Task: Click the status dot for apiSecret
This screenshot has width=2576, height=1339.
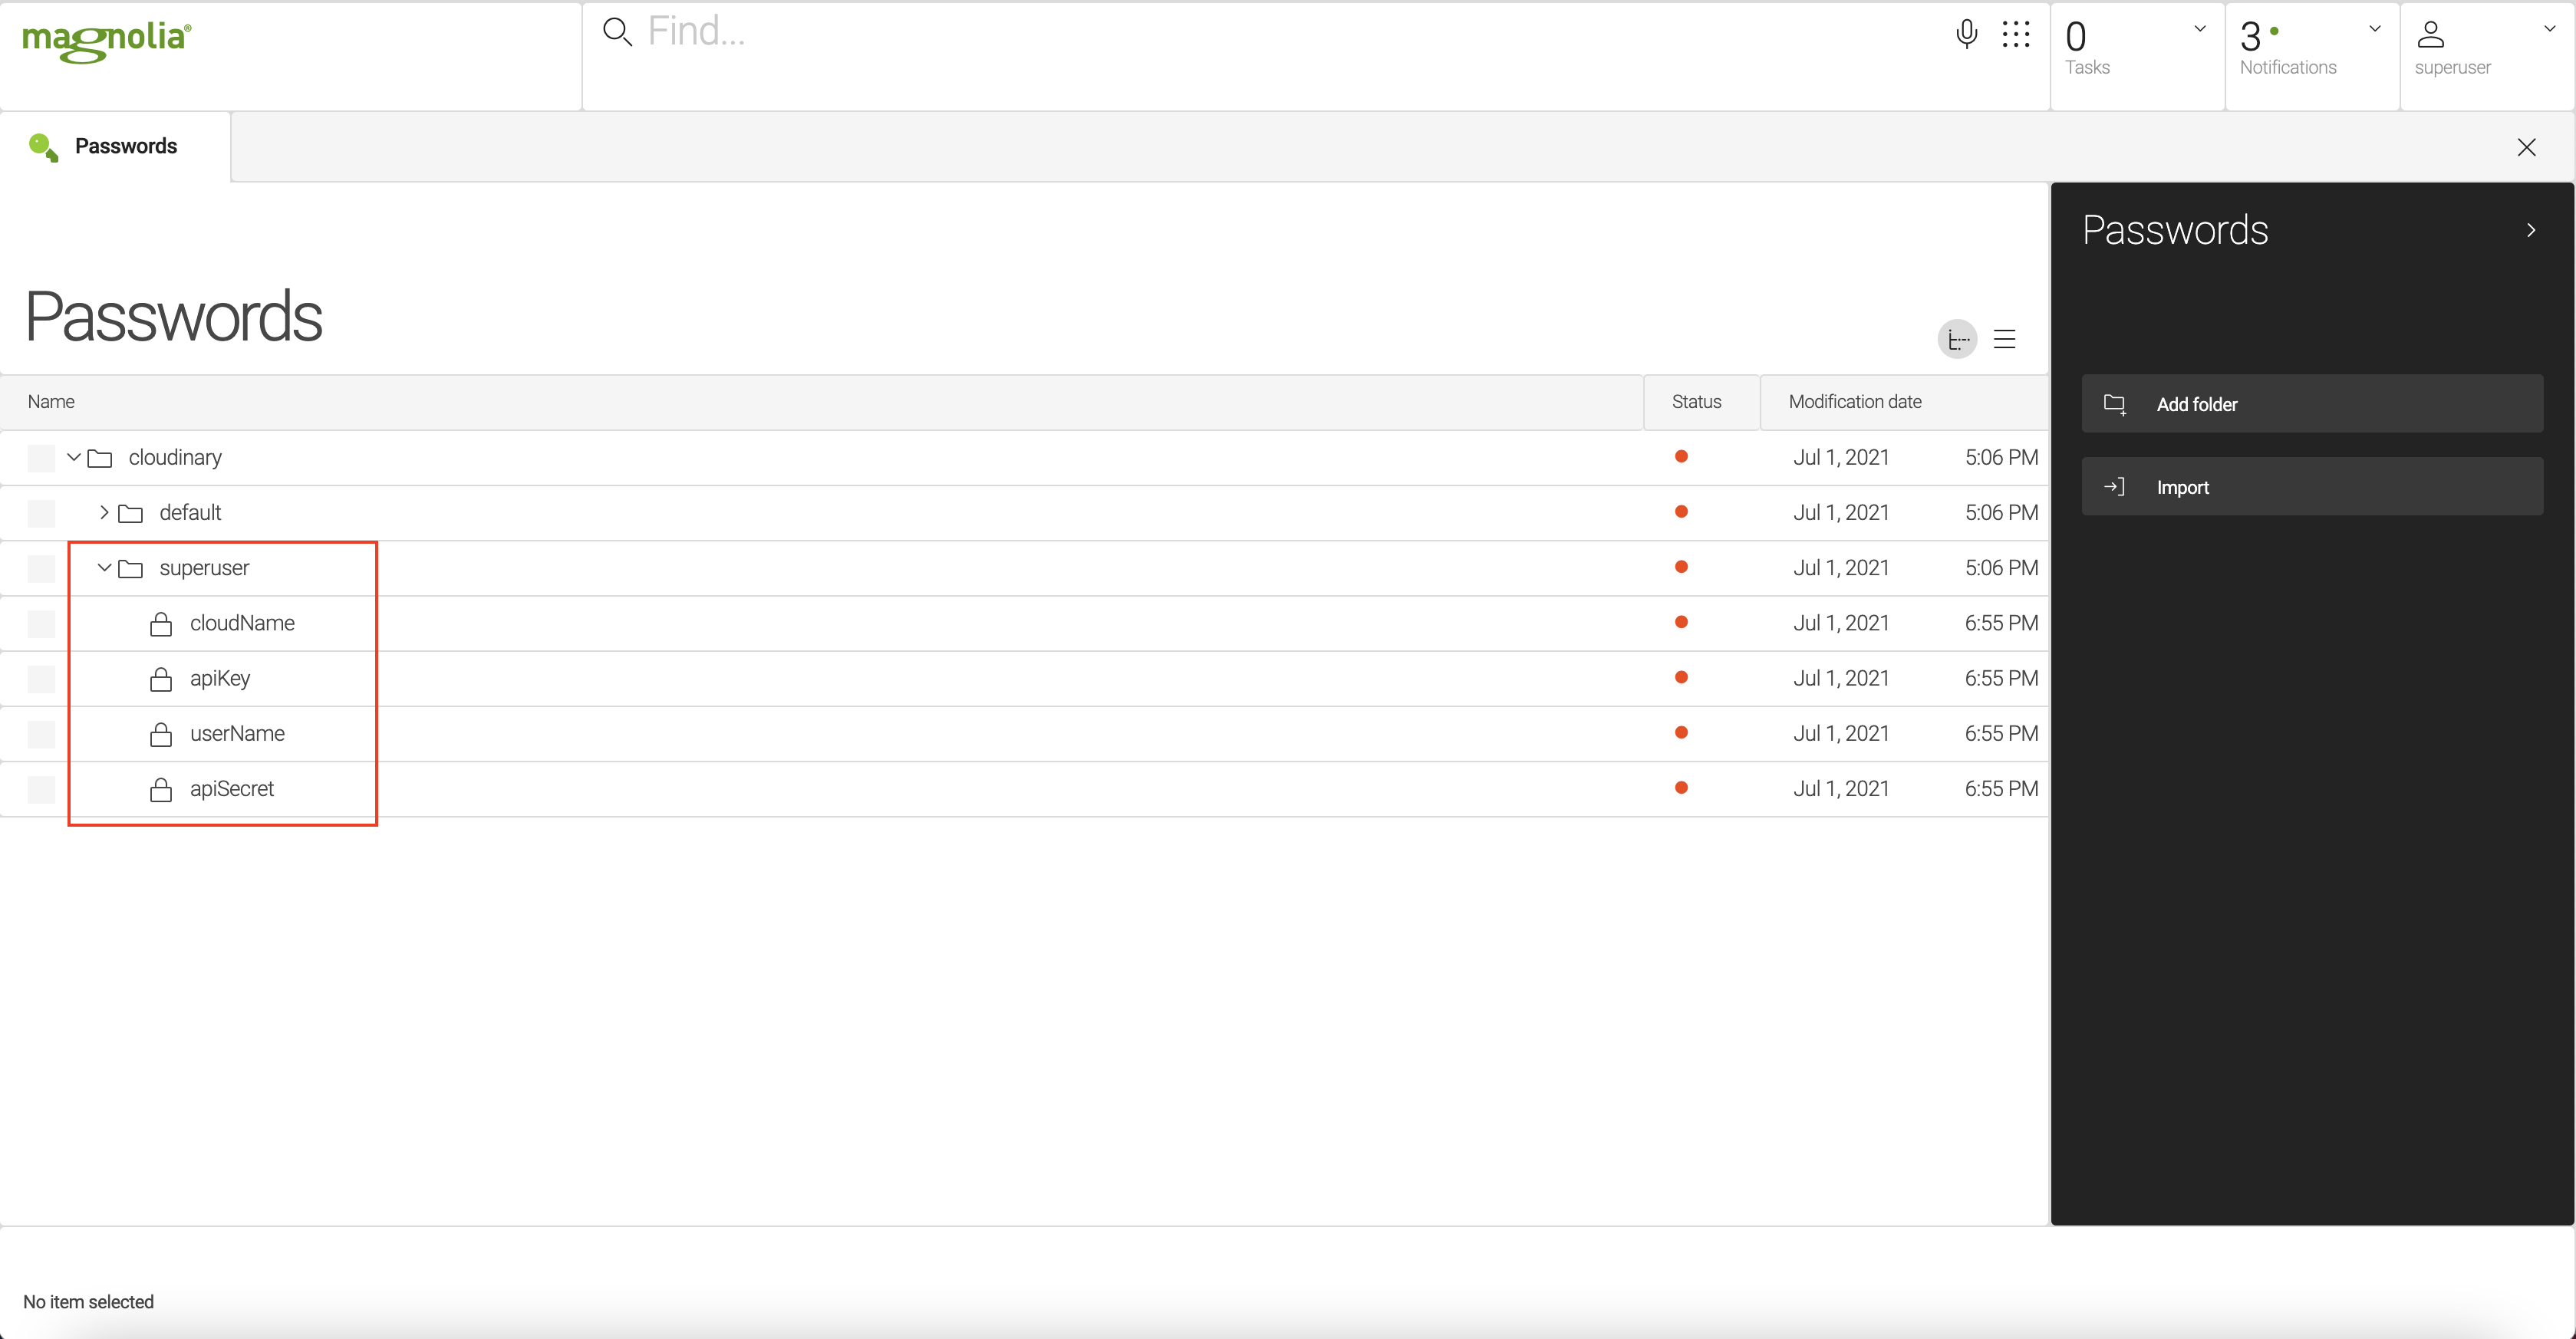Action: point(1681,788)
